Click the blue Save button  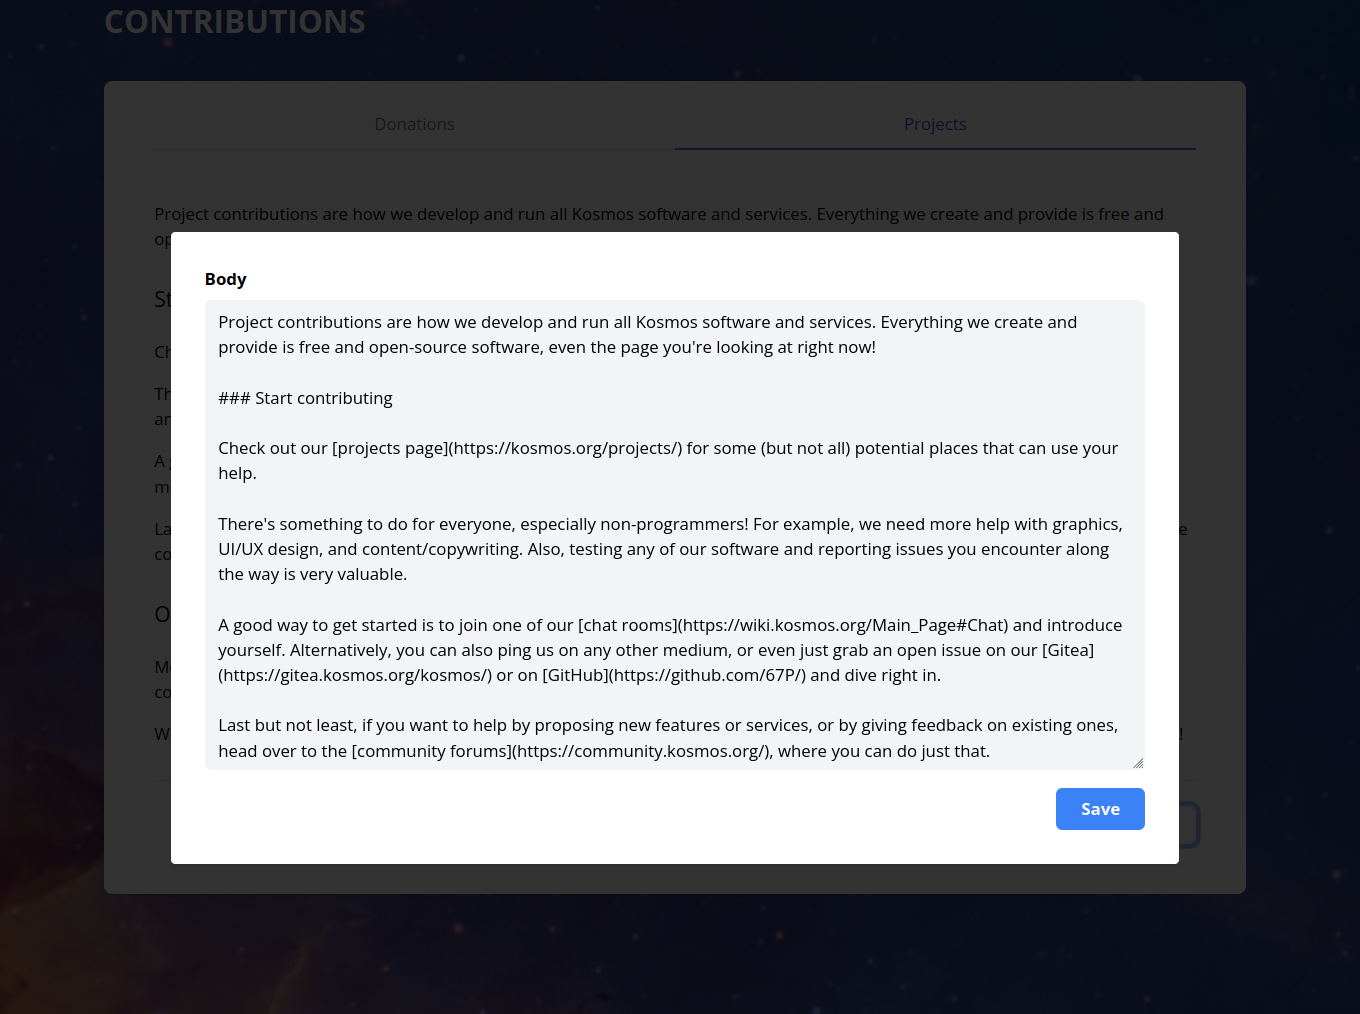click(1099, 809)
